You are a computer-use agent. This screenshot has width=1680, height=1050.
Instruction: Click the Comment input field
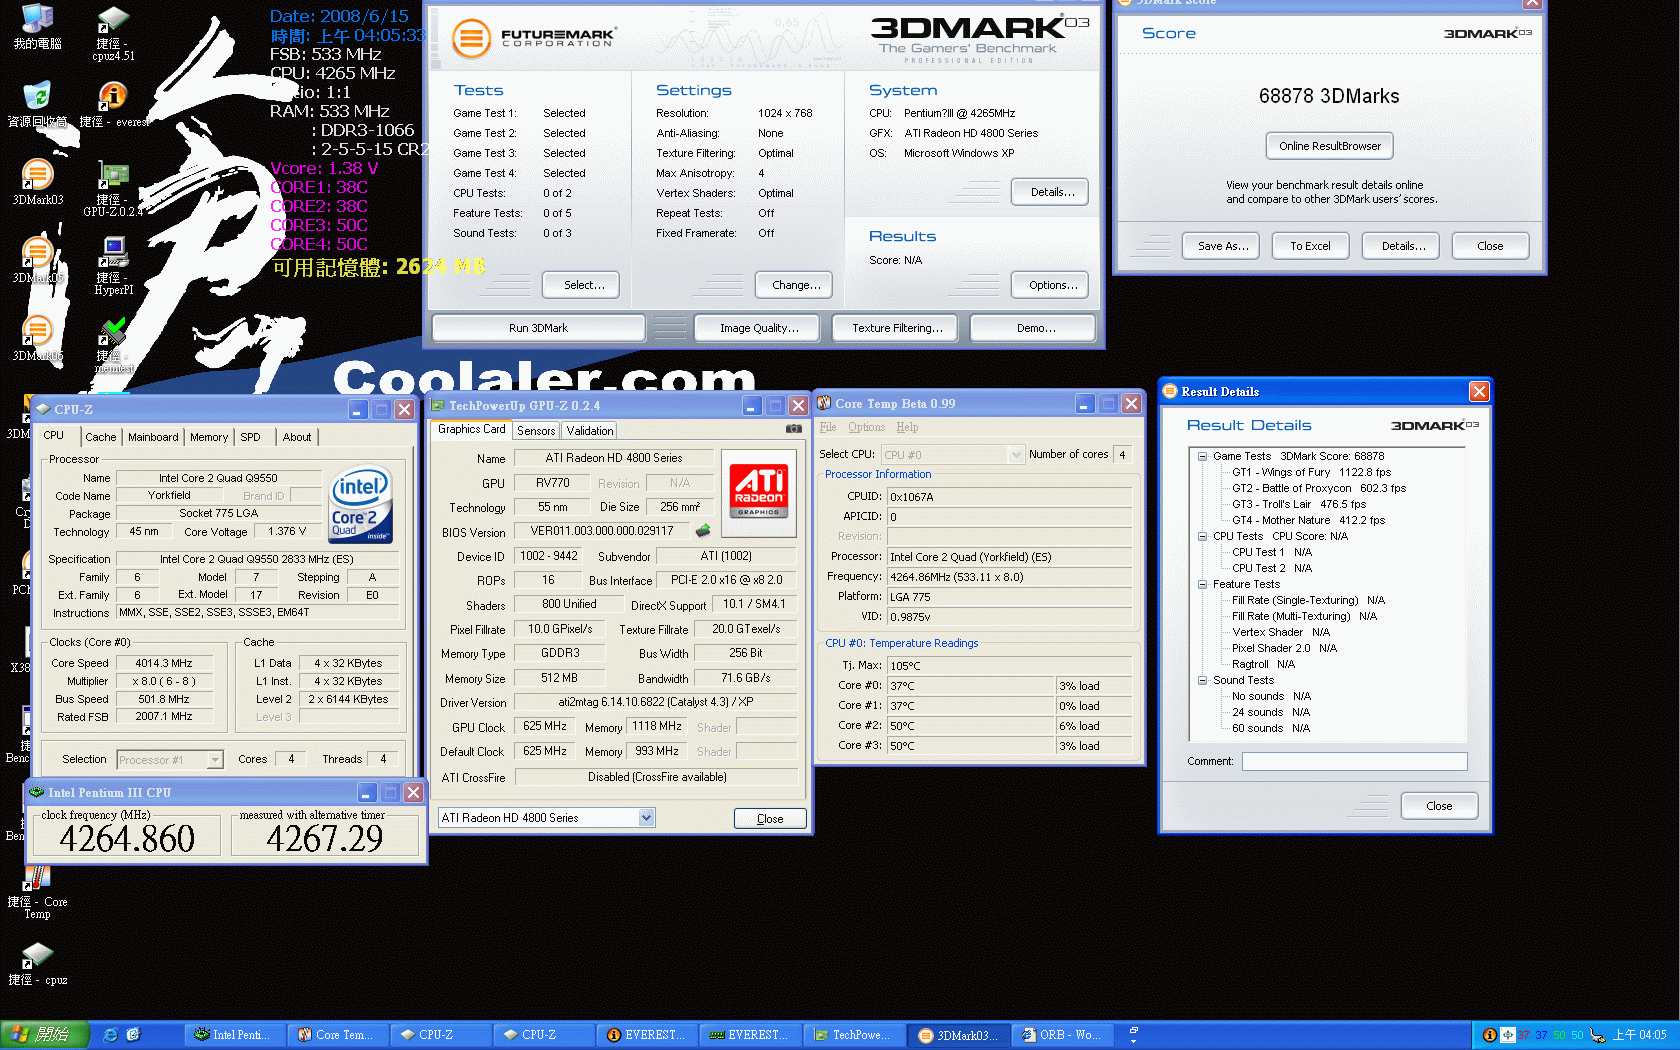1354,761
